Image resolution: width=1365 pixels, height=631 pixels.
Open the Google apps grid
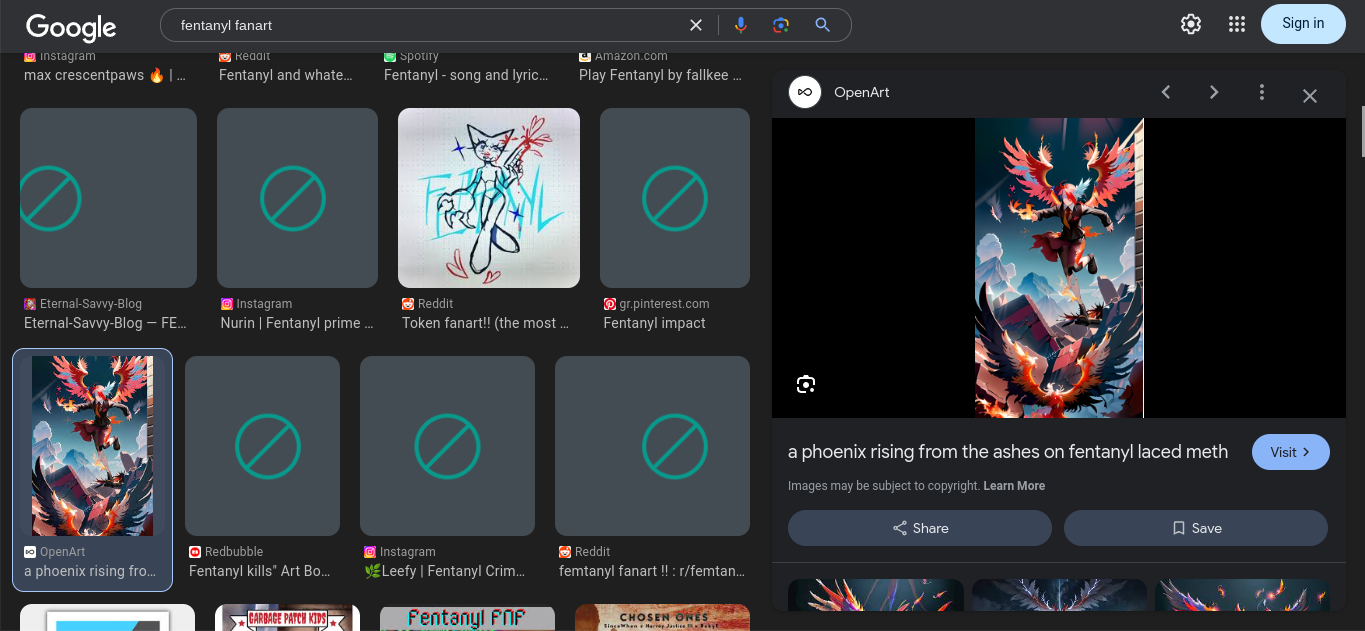click(1237, 24)
